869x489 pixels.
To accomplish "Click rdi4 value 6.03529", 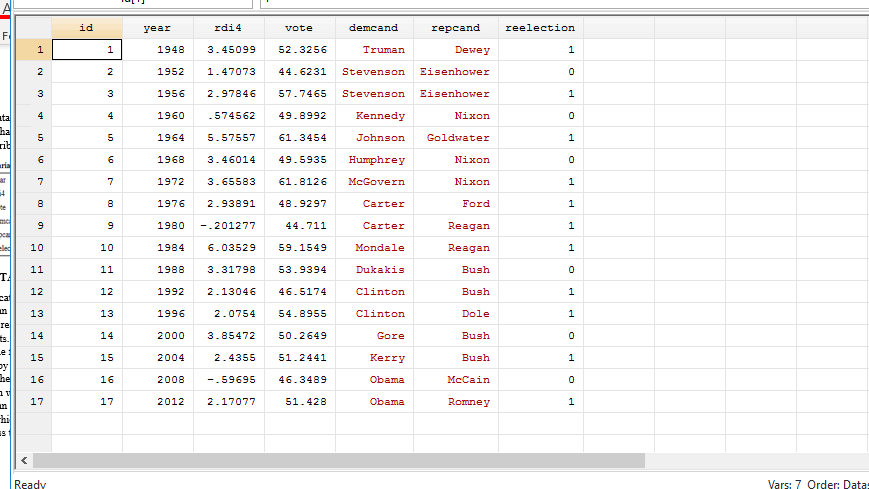I will [x=229, y=248].
